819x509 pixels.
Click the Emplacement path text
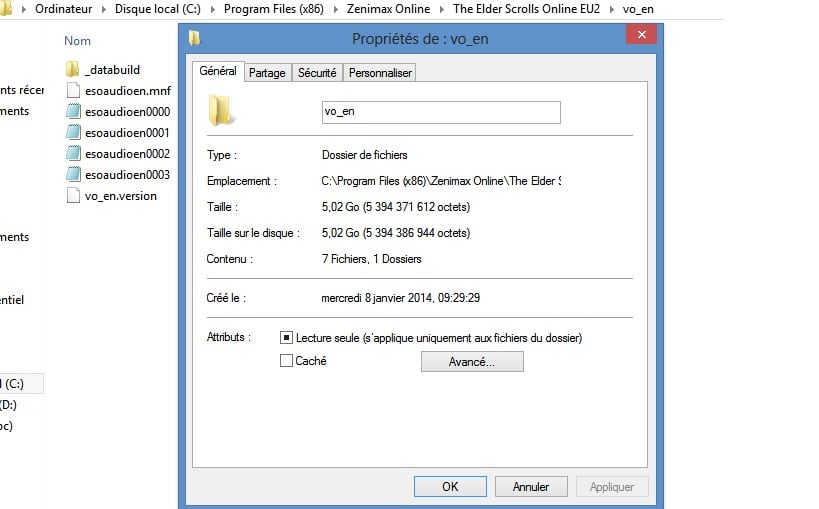(x=441, y=181)
